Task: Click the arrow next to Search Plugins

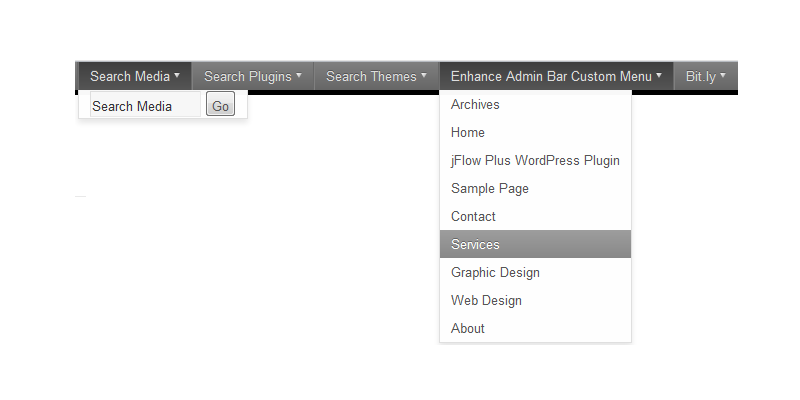Action: (299, 75)
